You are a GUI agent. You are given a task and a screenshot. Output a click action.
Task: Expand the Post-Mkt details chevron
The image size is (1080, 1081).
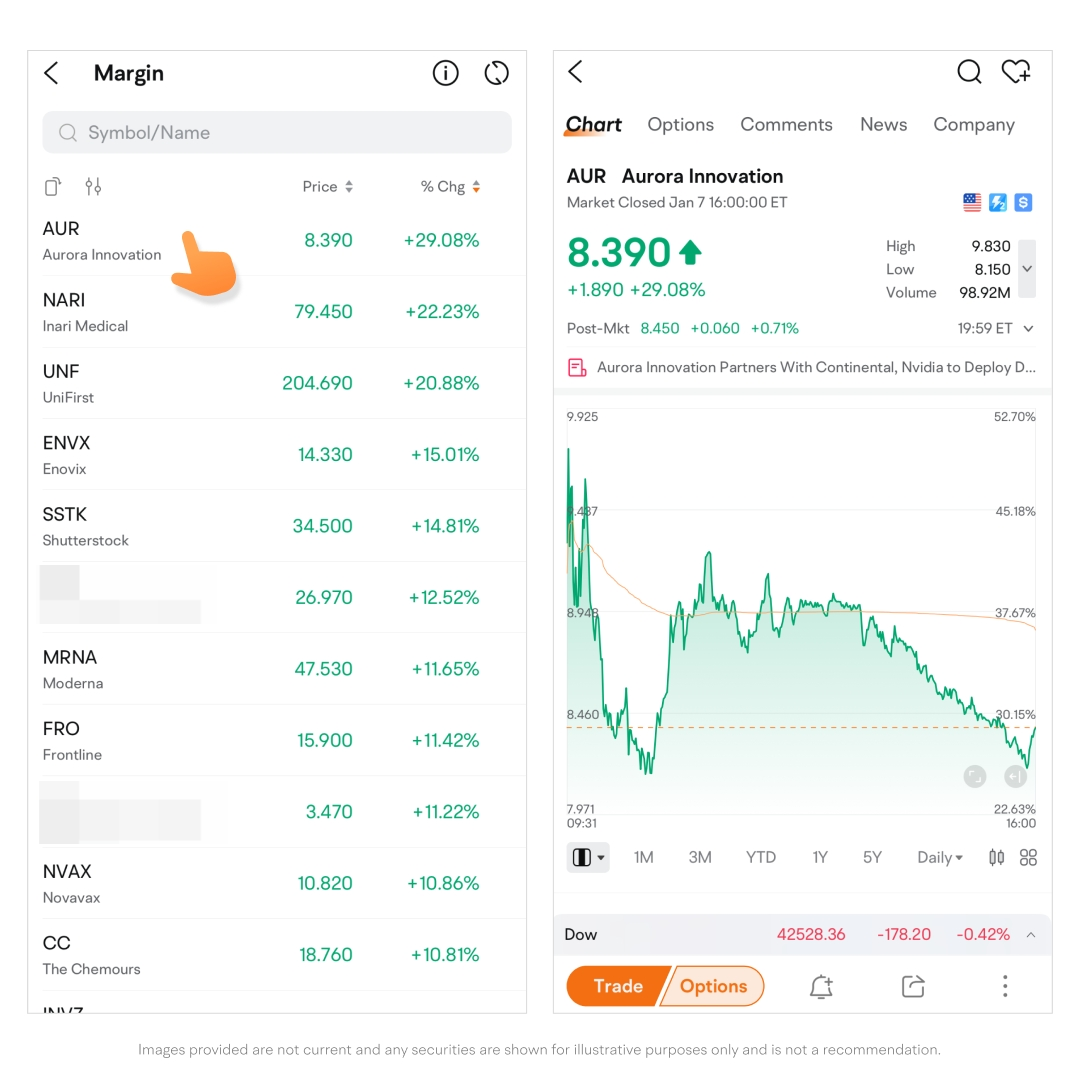1028,329
